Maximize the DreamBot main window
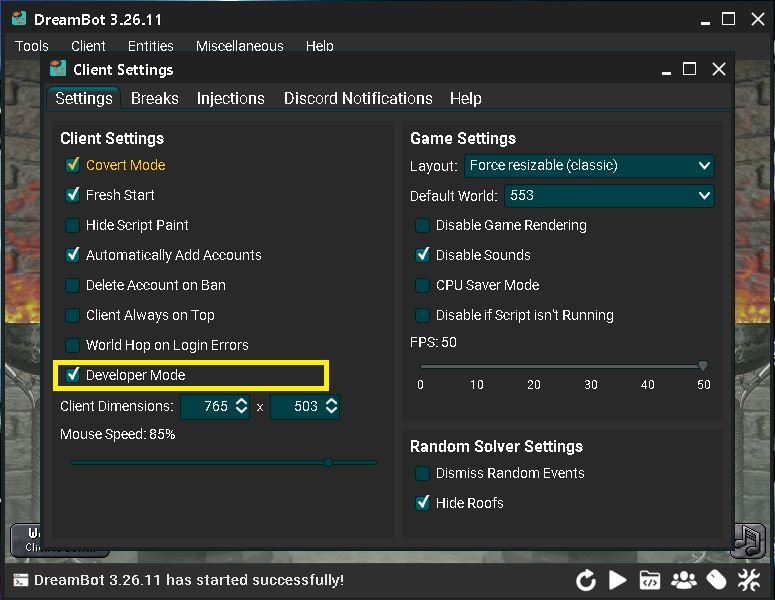The image size is (775, 600). 728,19
